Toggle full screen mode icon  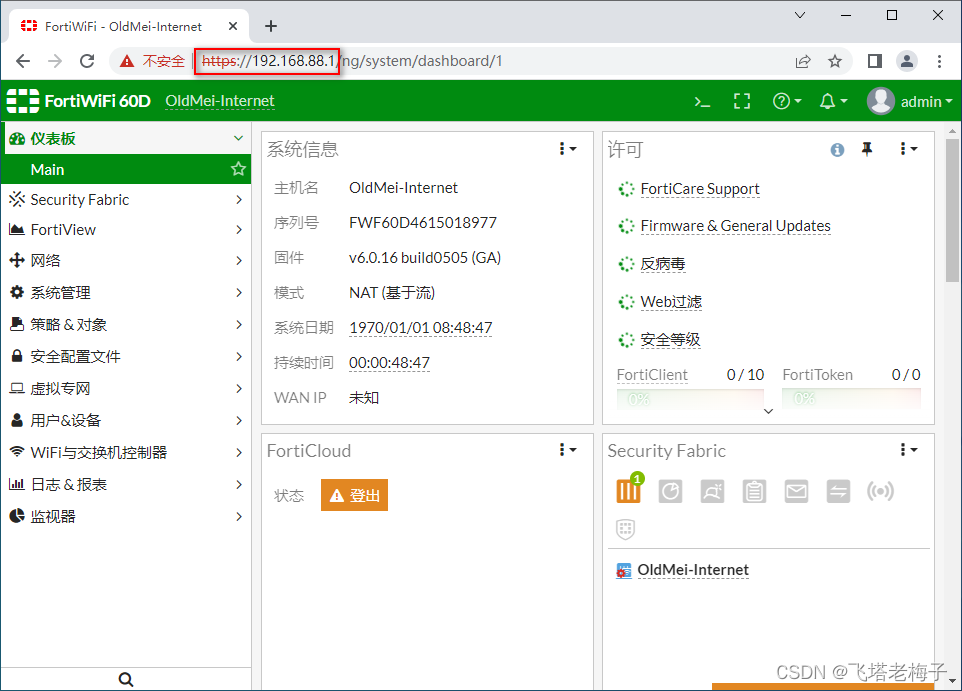(x=742, y=101)
